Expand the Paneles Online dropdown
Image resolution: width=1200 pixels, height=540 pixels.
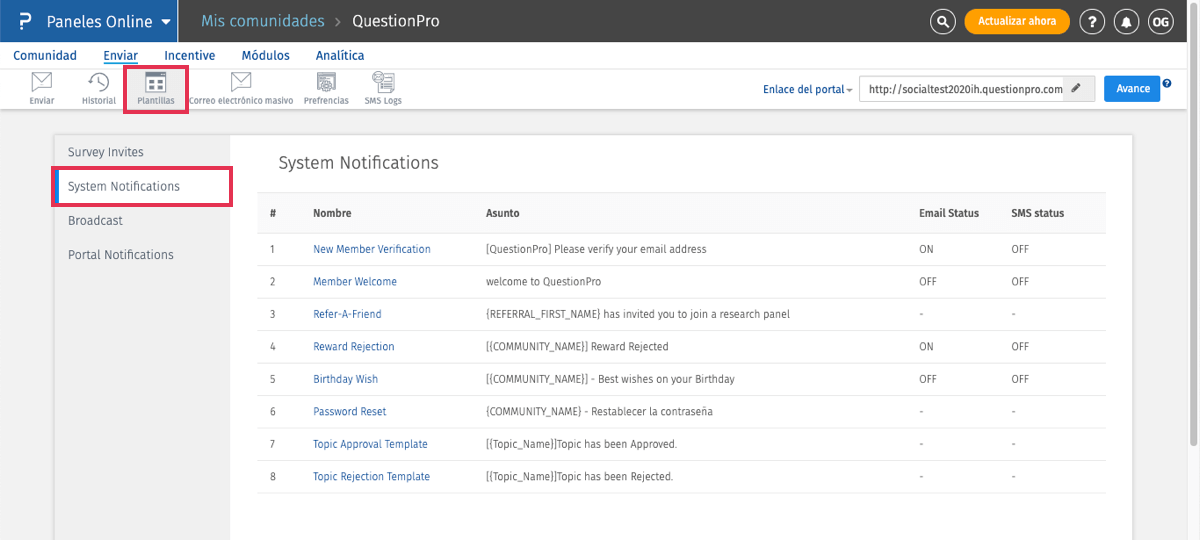[x=165, y=22]
